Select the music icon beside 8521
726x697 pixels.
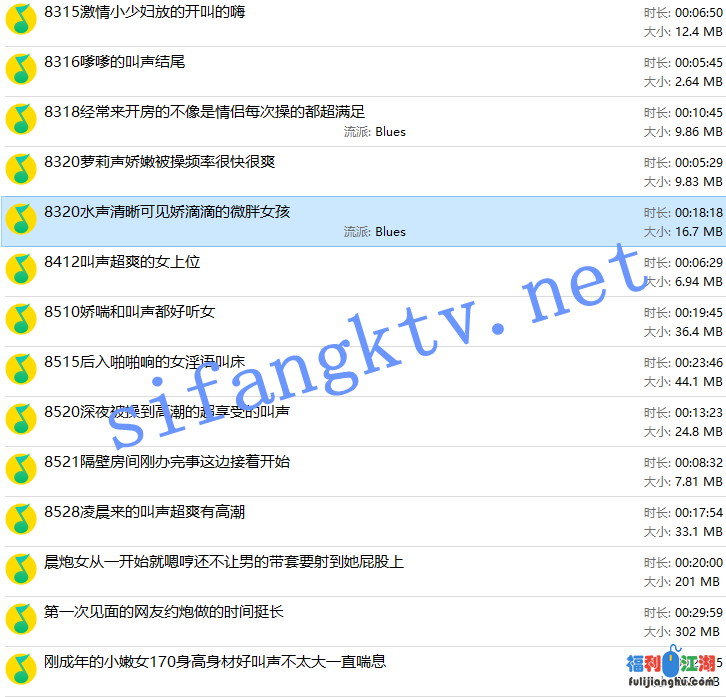(21, 470)
